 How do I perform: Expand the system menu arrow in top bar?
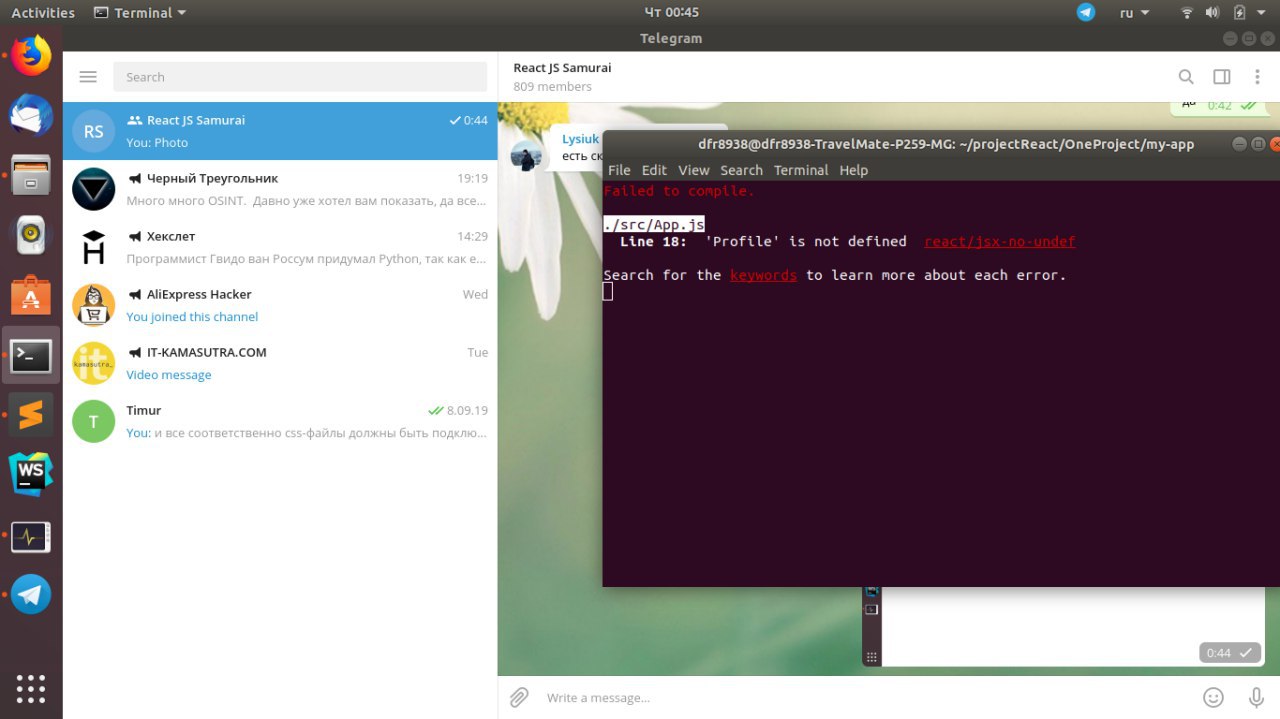[1264, 12]
